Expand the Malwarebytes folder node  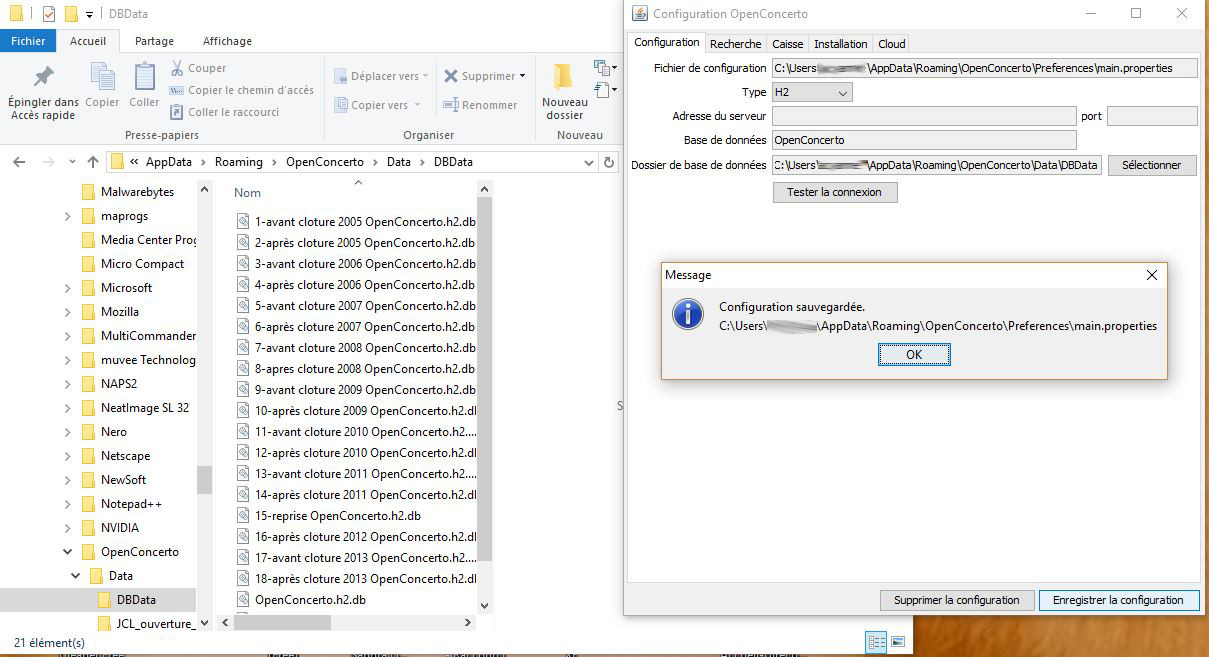point(68,192)
